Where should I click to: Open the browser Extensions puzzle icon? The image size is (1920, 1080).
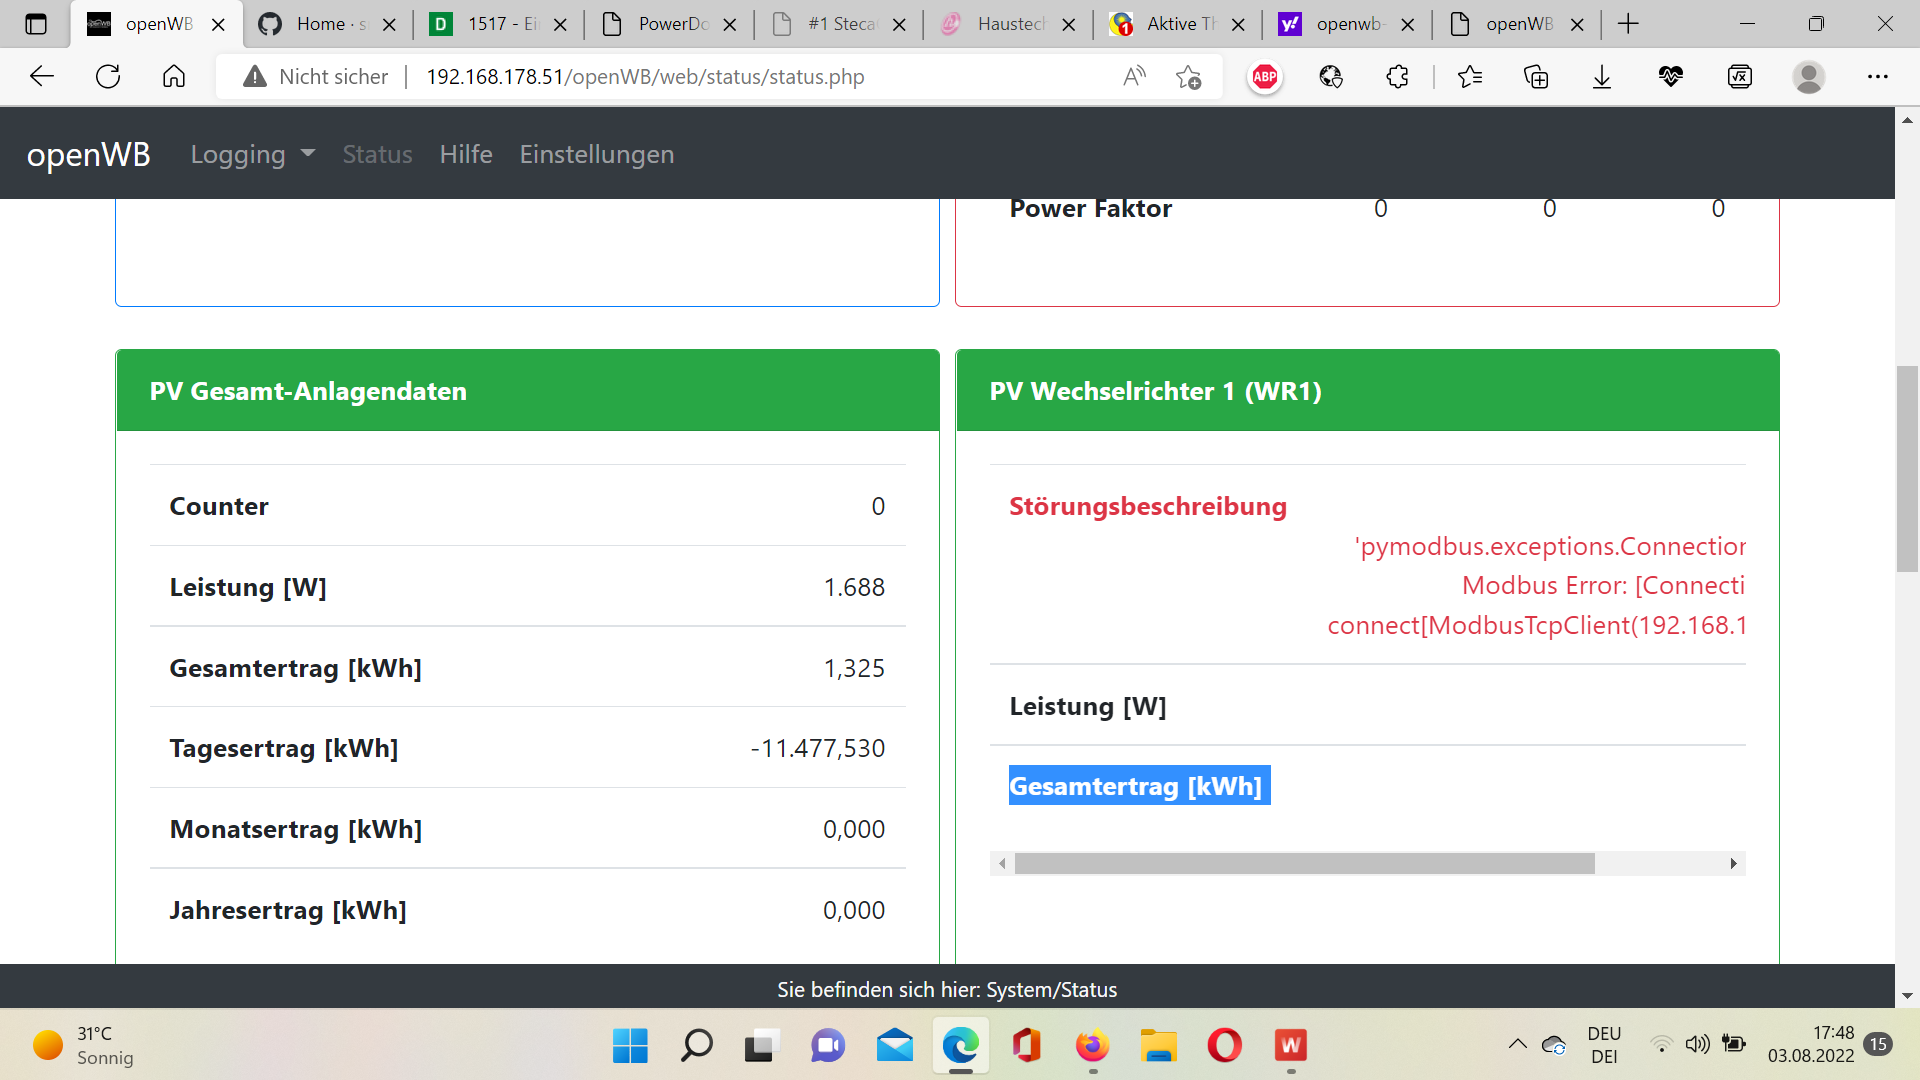1397,77
